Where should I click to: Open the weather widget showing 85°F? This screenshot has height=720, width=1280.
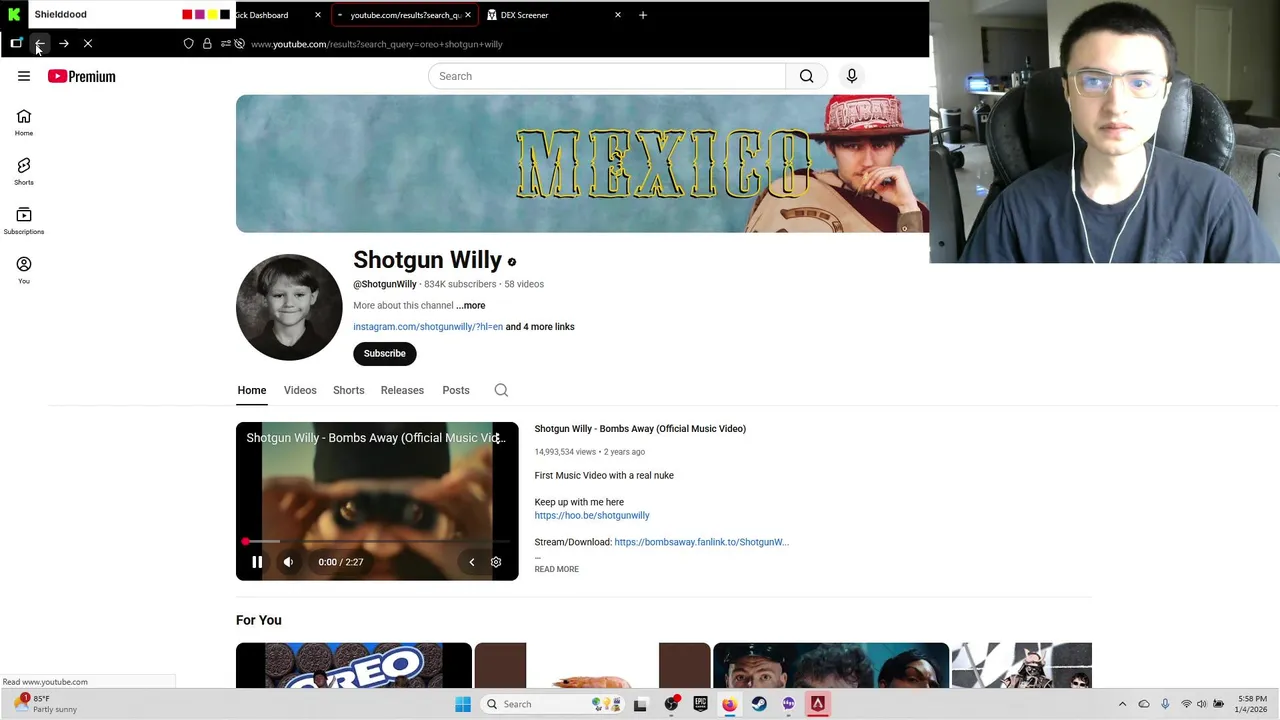click(x=46, y=704)
